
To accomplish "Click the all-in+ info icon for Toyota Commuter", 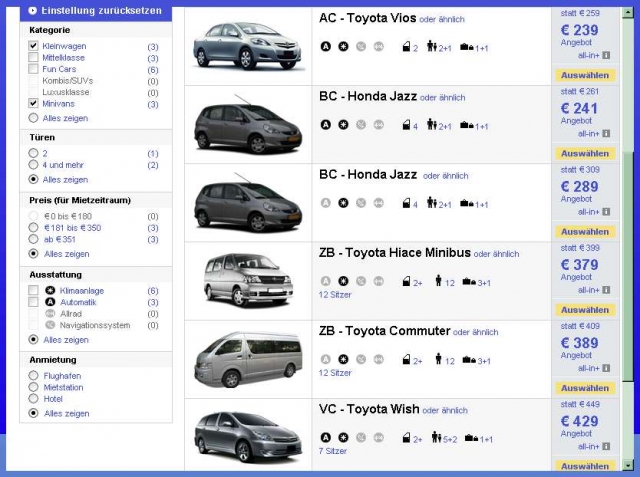I will click(x=606, y=368).
